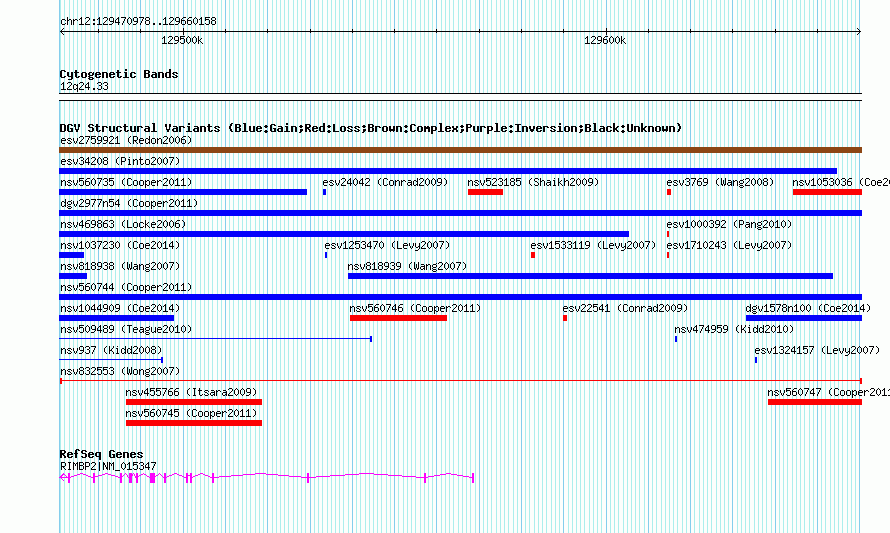Viewport: 890px width, 533px height.
Task: Open RIMBP2|NM_015347 gene label
Action: tap(108, 466)
